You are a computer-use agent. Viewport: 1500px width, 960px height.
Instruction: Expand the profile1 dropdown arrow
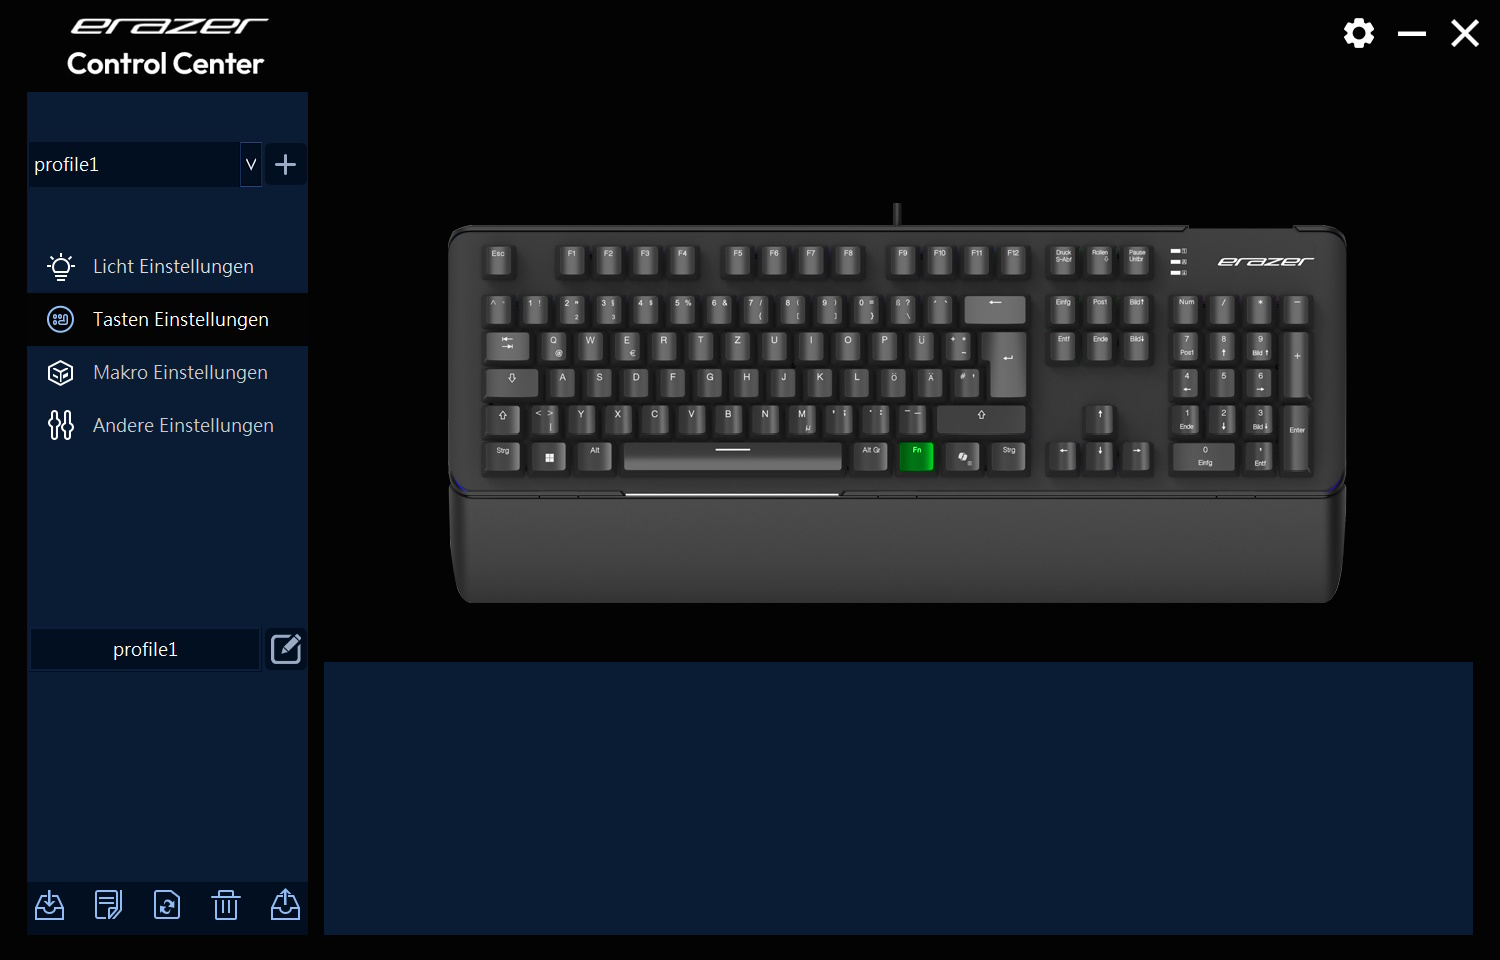click(x=251, y=164)
